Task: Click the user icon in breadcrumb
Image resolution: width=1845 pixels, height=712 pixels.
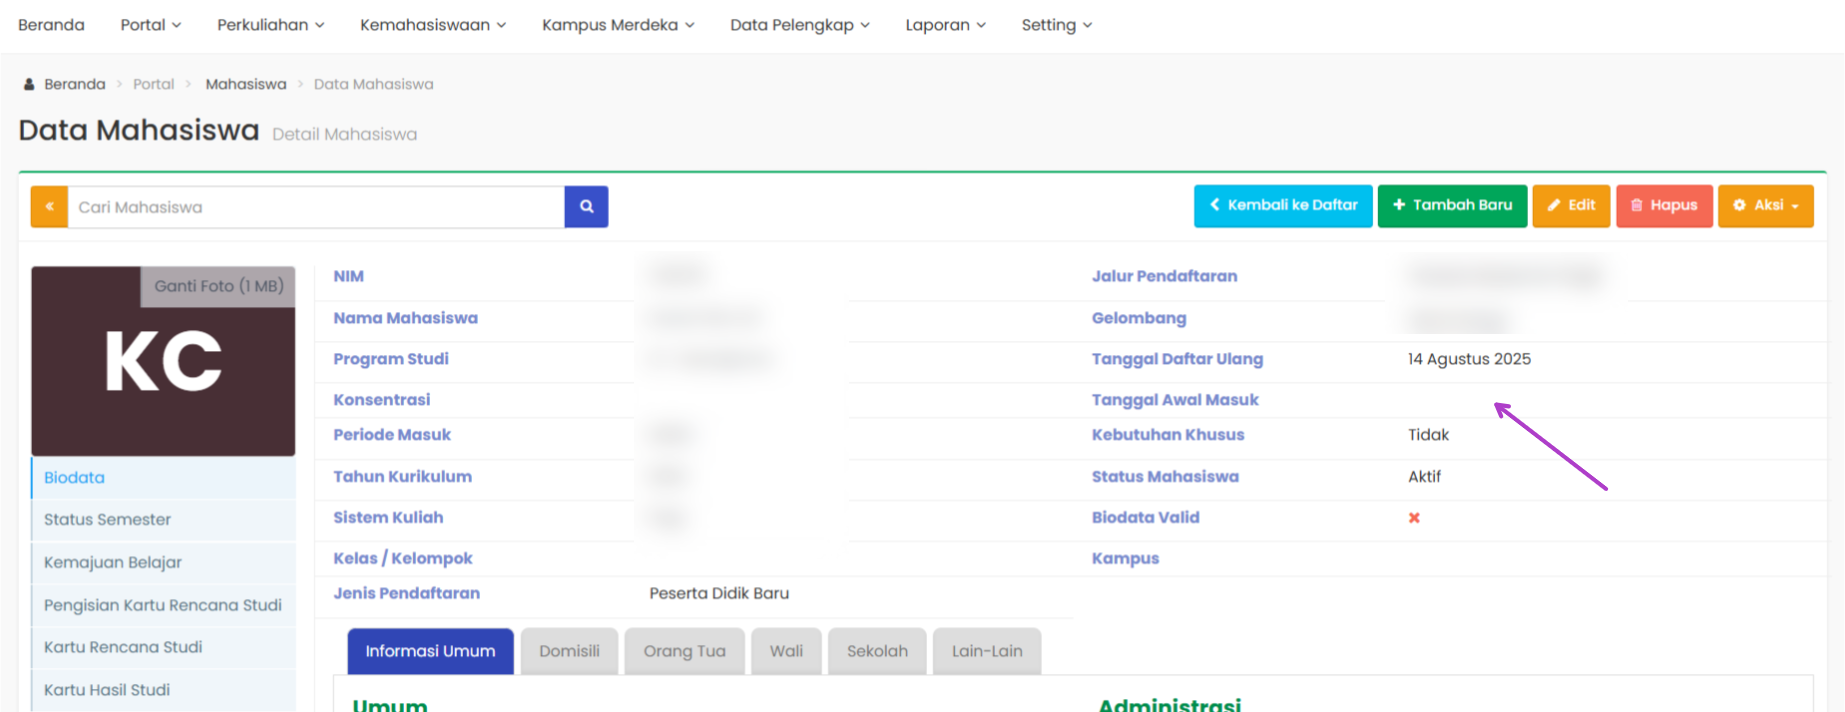Action: pyautogui.click(x=29, y=85)
